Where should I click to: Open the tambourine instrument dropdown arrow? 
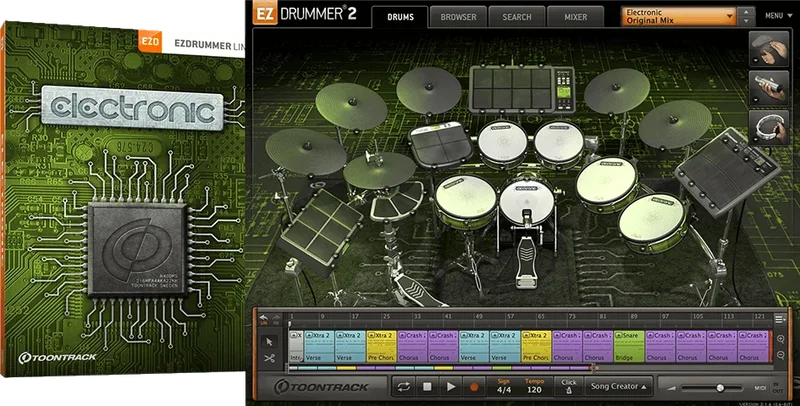(755, 140)
